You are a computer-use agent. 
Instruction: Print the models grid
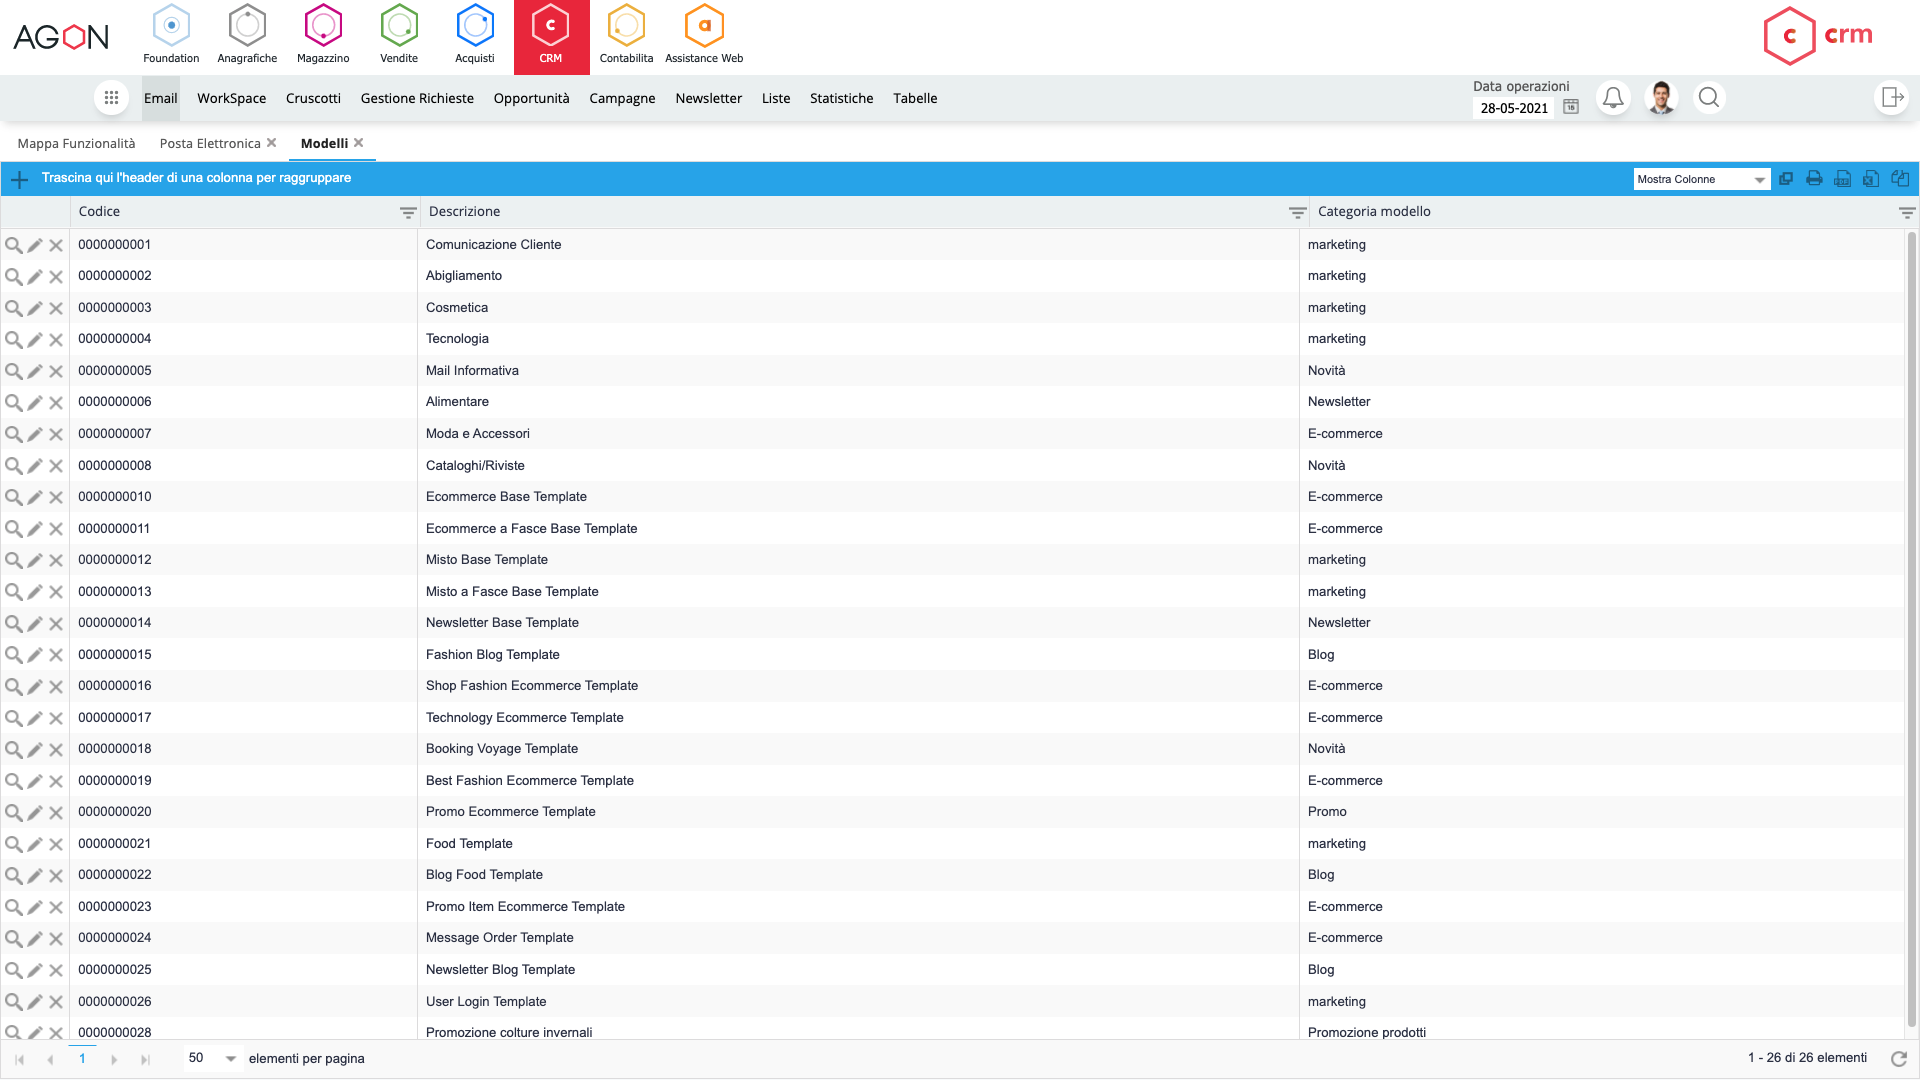tap(1814, 179)
